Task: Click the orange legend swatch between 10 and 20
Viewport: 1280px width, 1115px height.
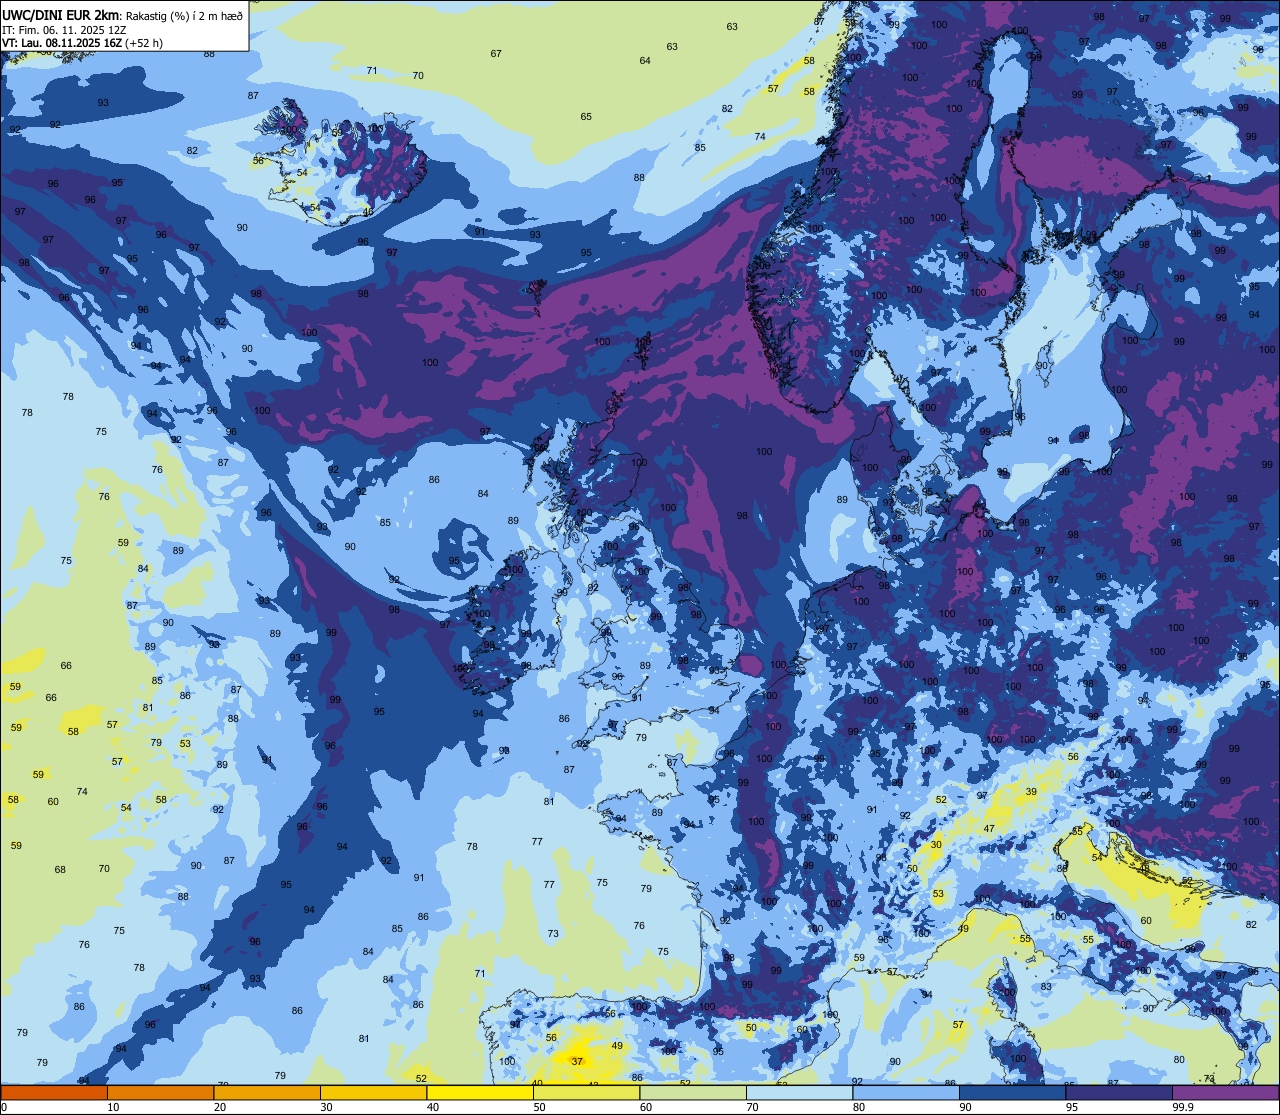Action: [x=160, y=1092]
